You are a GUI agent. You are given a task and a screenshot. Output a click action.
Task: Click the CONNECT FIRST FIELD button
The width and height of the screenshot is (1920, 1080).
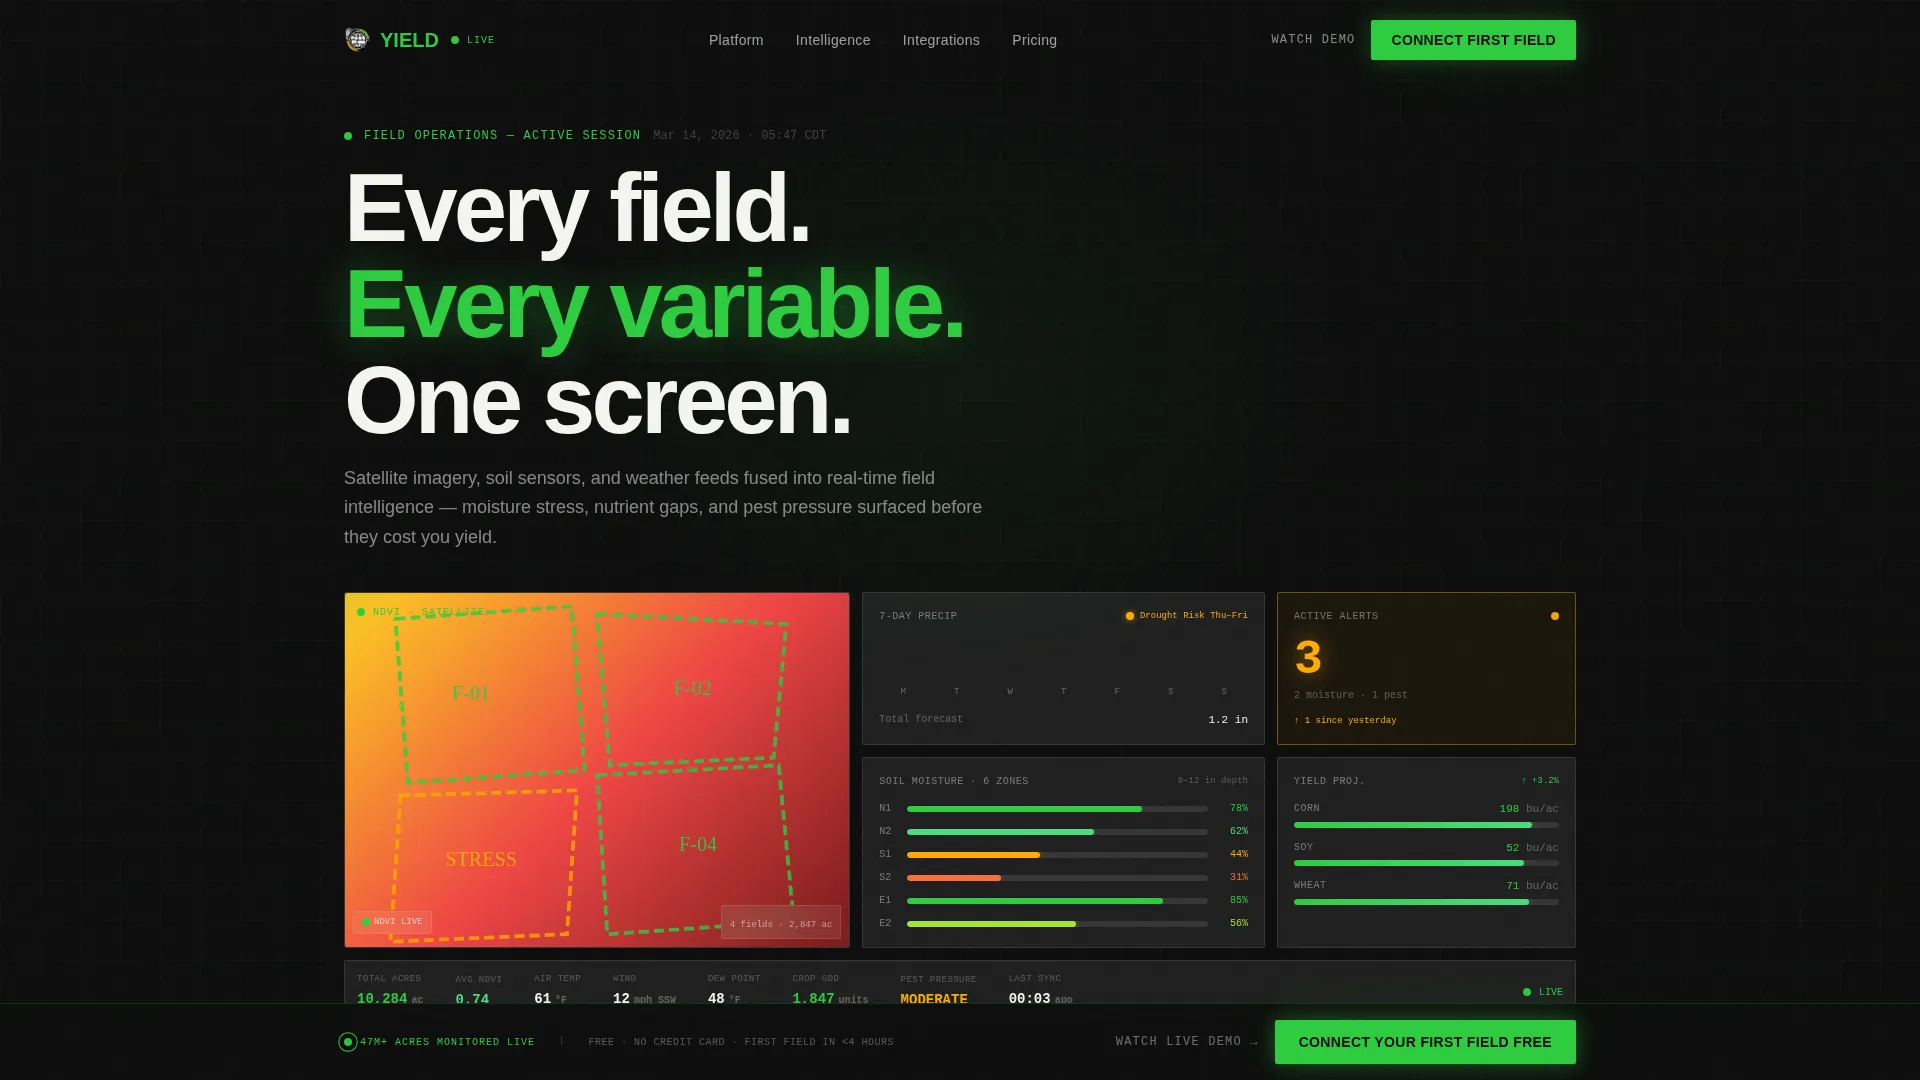1473,40
